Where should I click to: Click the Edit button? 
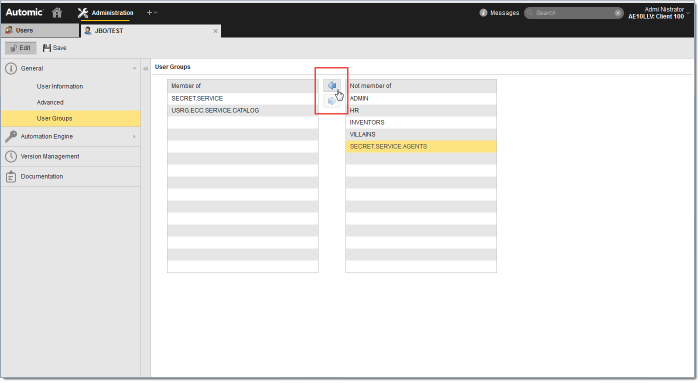(21, 48)
